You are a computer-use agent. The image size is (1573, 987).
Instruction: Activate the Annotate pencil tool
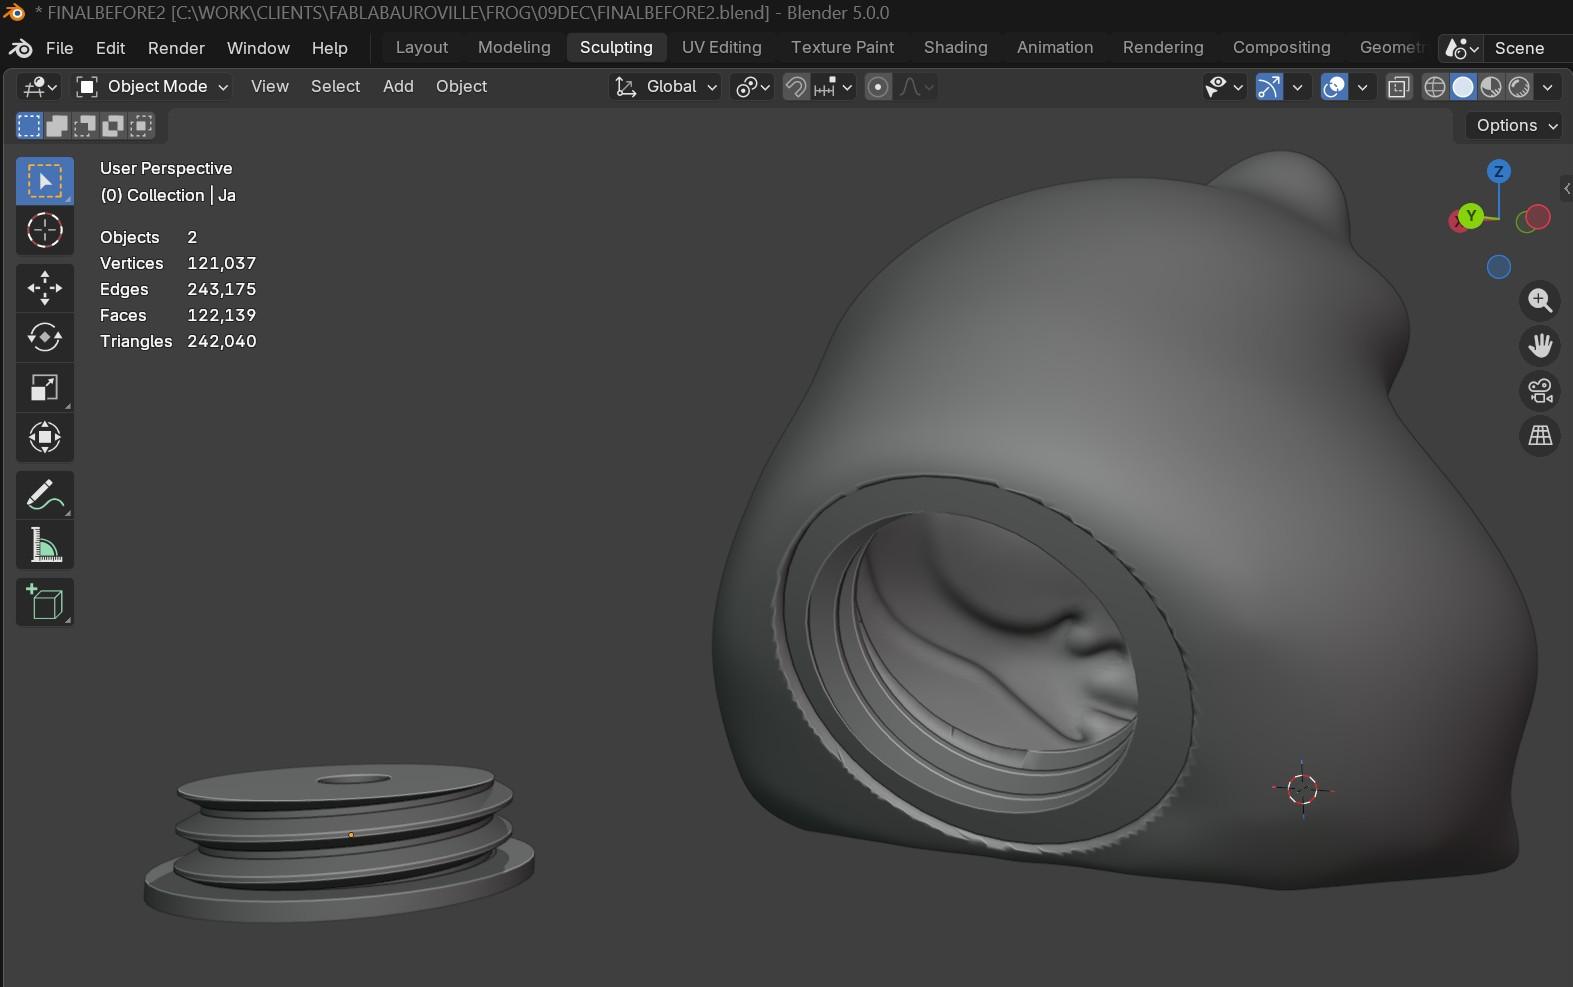coord(45,495)
